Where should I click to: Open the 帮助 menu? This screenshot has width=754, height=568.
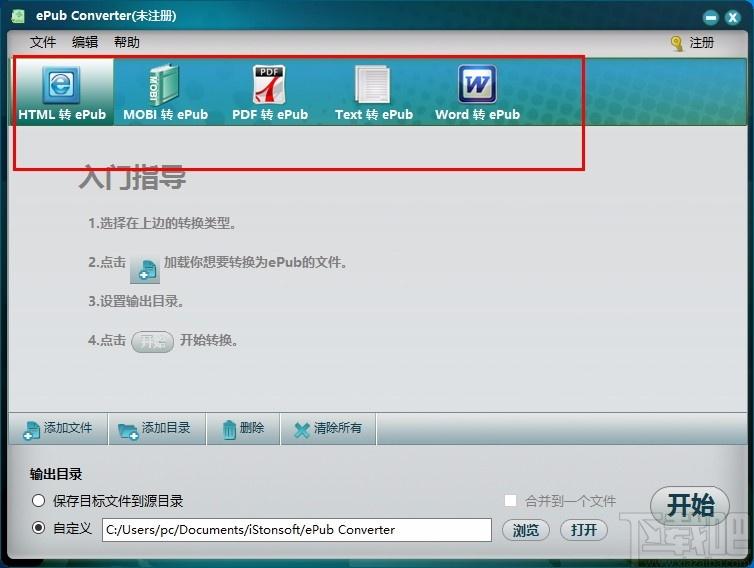point(127,42)
